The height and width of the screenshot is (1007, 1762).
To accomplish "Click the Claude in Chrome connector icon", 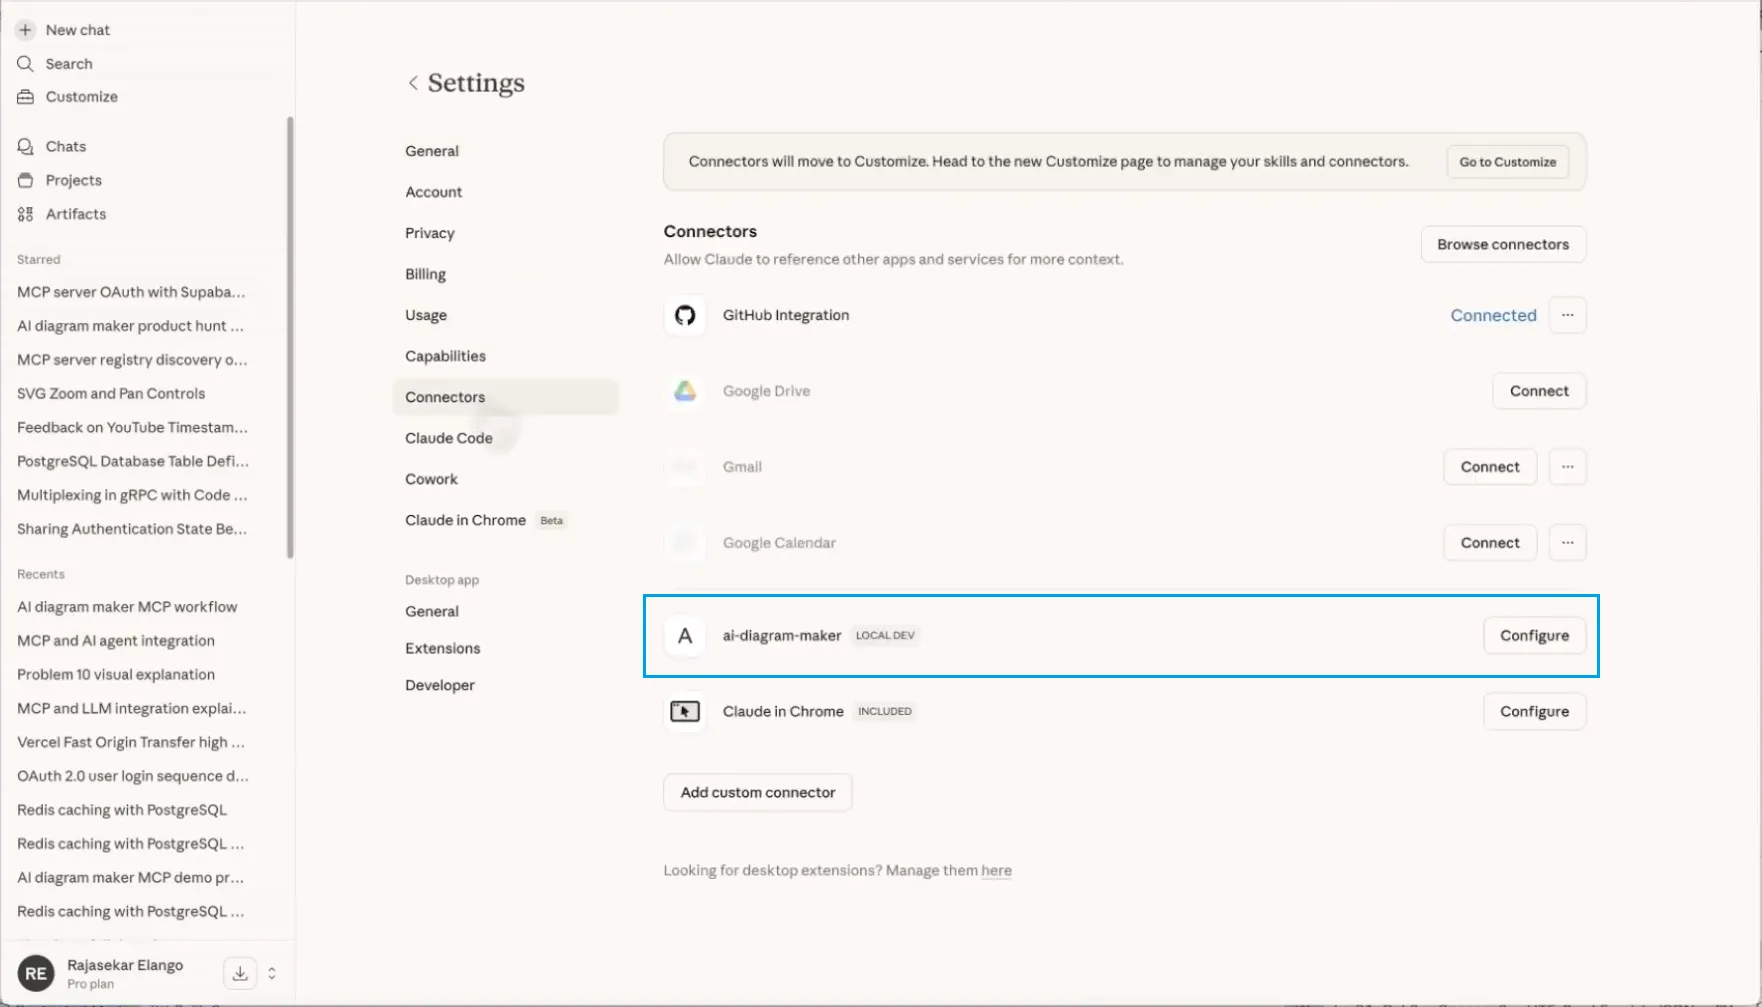I will [x=685, y=711].
